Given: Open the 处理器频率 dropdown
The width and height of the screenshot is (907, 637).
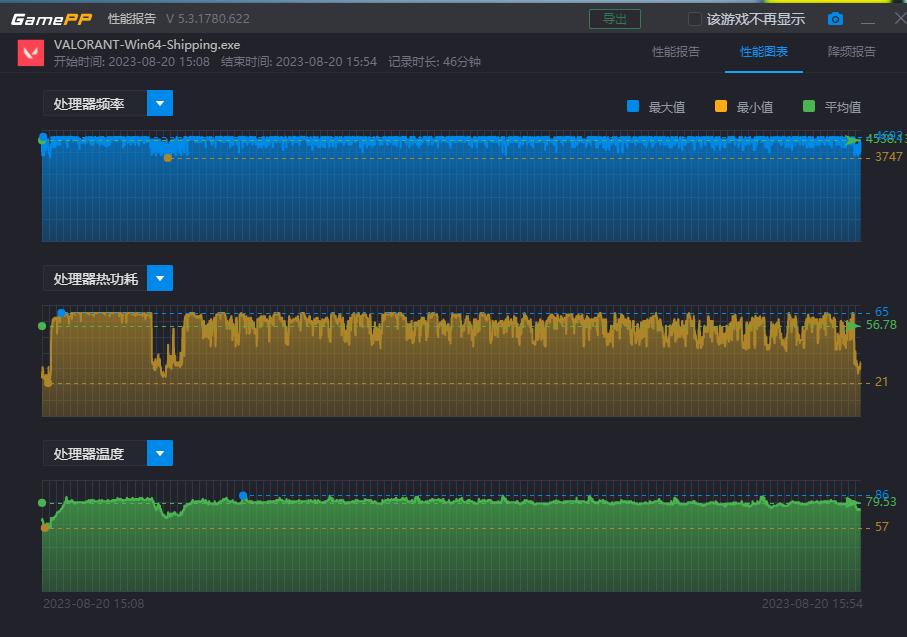Looking at the screenshot, I should coord(160,103).
